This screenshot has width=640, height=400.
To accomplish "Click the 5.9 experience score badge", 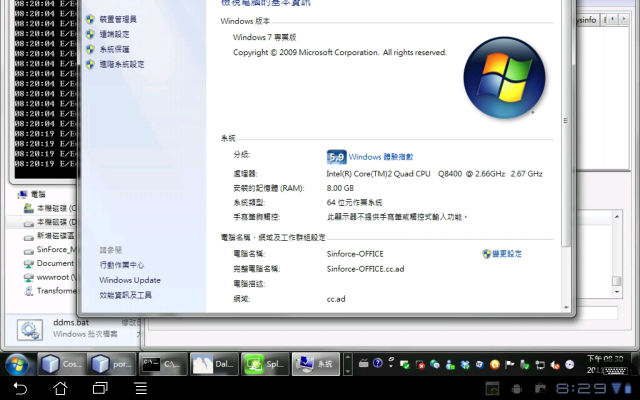I will (x=336, y=157).
